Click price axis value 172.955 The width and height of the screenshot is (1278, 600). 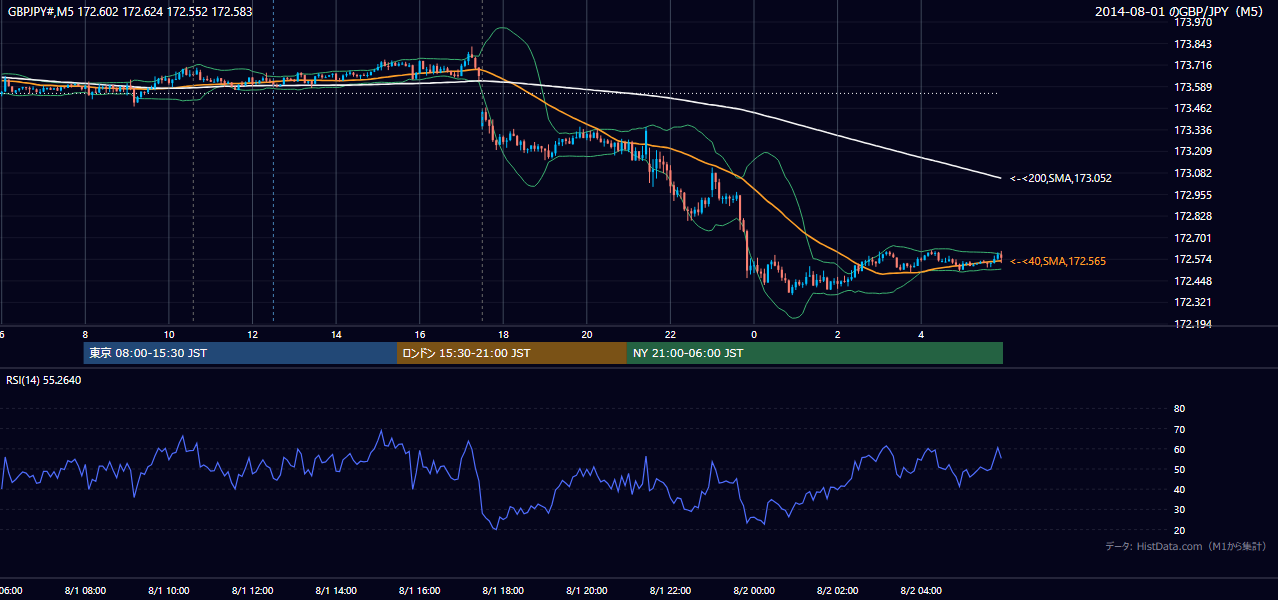point(1193,195)
